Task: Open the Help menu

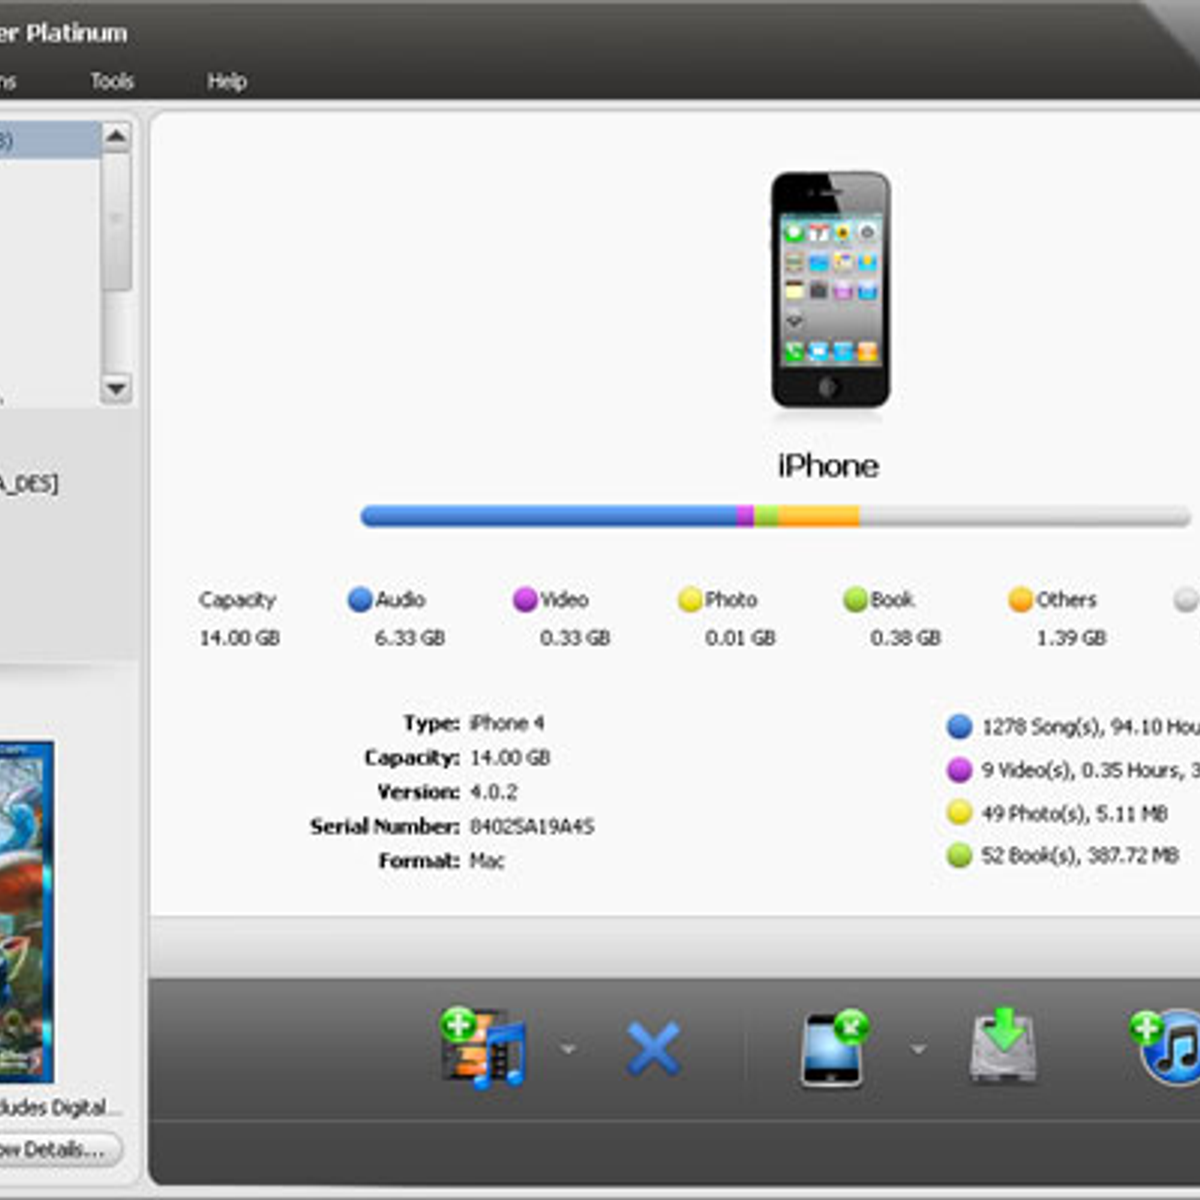Action: pyautogui.click(x=227, y=81)
